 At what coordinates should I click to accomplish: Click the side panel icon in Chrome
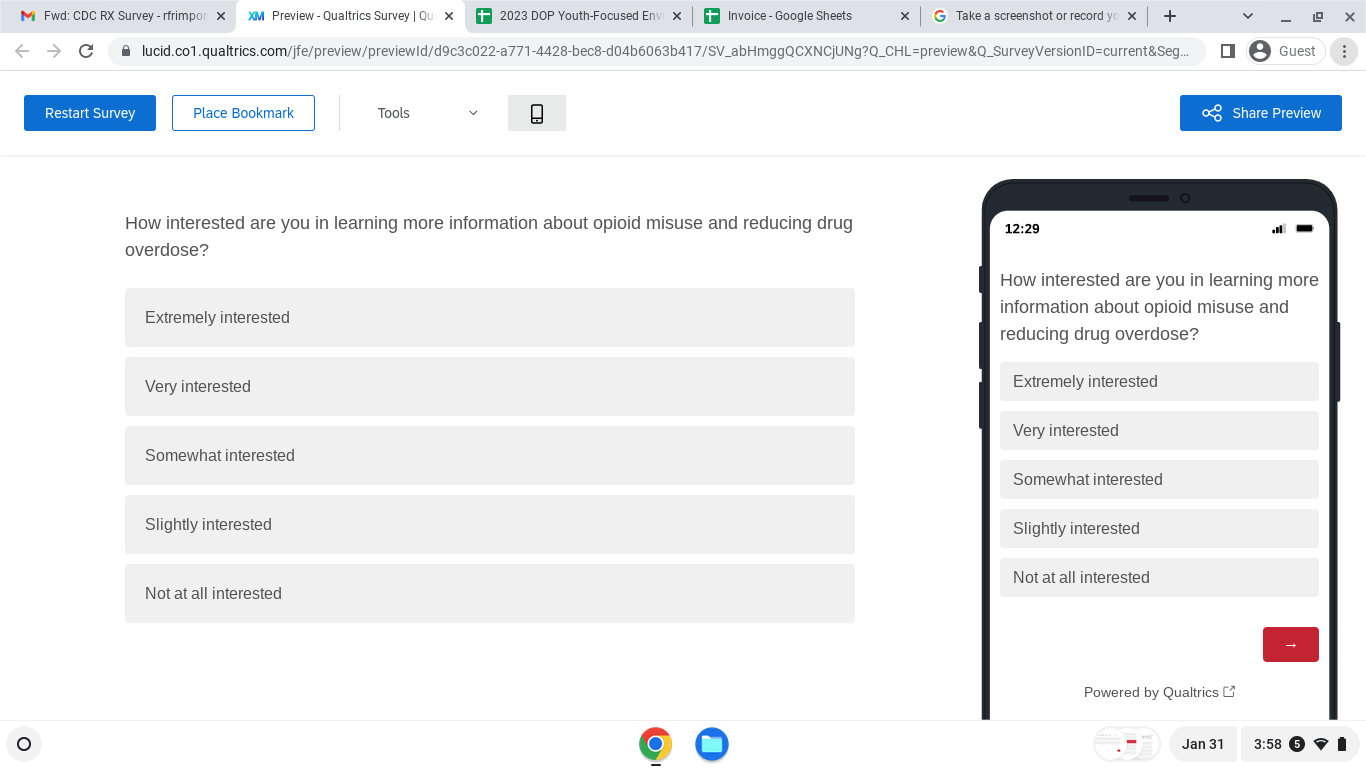point(1228,51)
